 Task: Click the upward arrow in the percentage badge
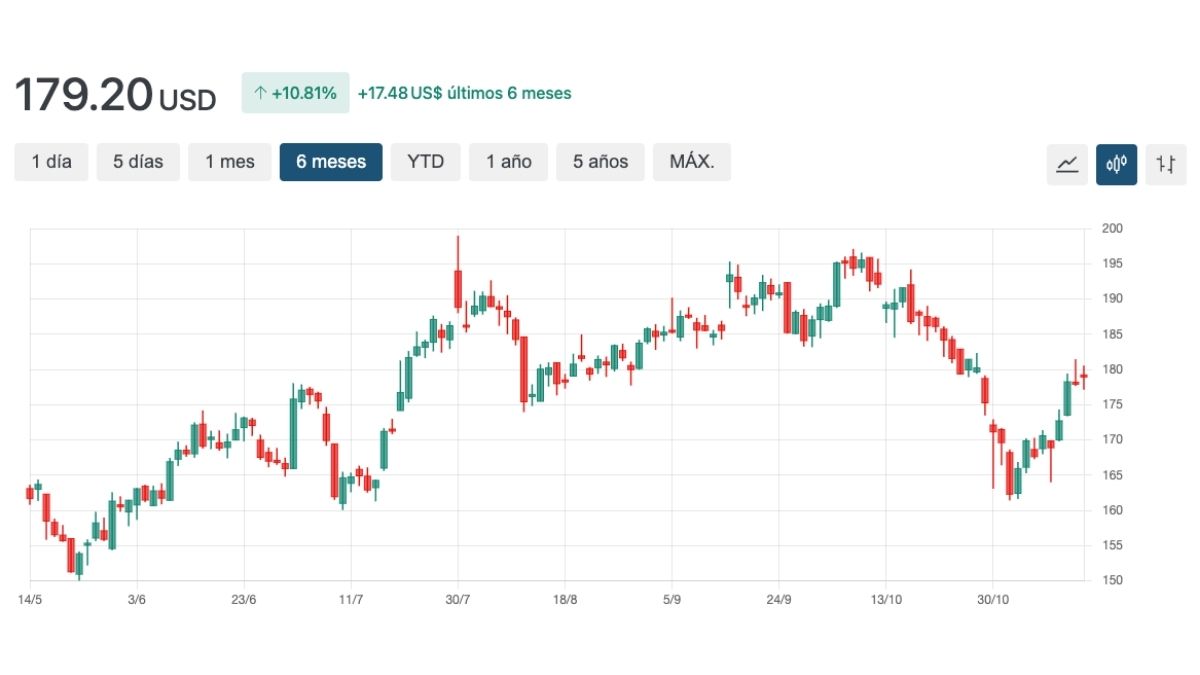(x=260, y=93)
